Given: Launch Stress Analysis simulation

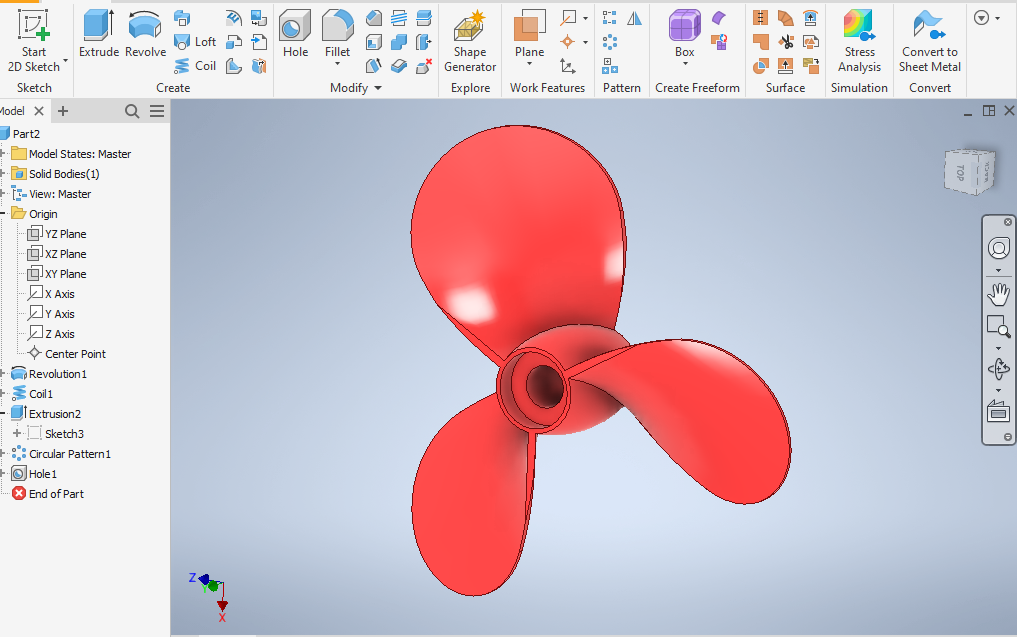Looking at the screenshot, I should pos(859,43).
